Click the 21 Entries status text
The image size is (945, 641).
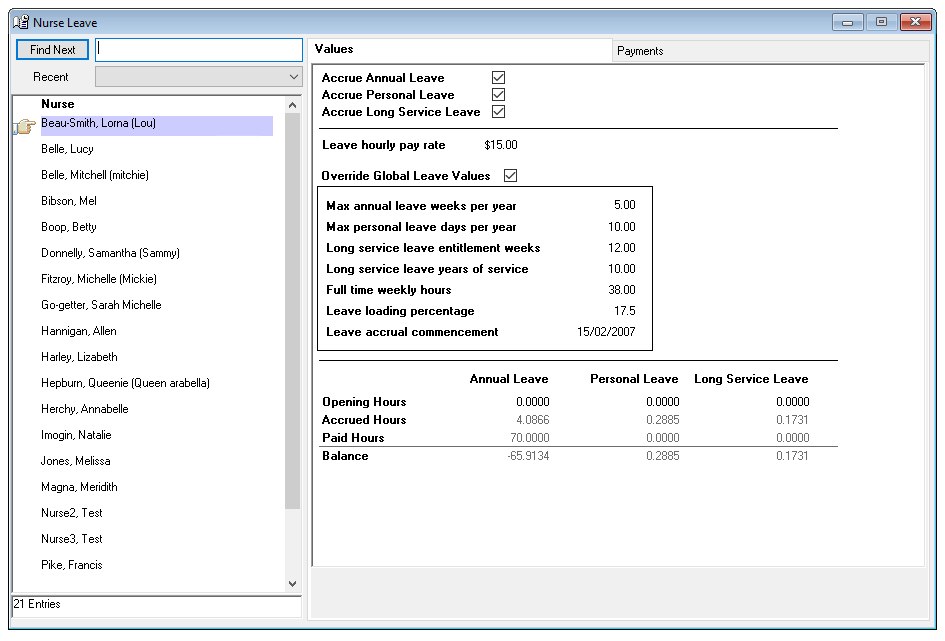pyautogui.click(x=37, y=604)
